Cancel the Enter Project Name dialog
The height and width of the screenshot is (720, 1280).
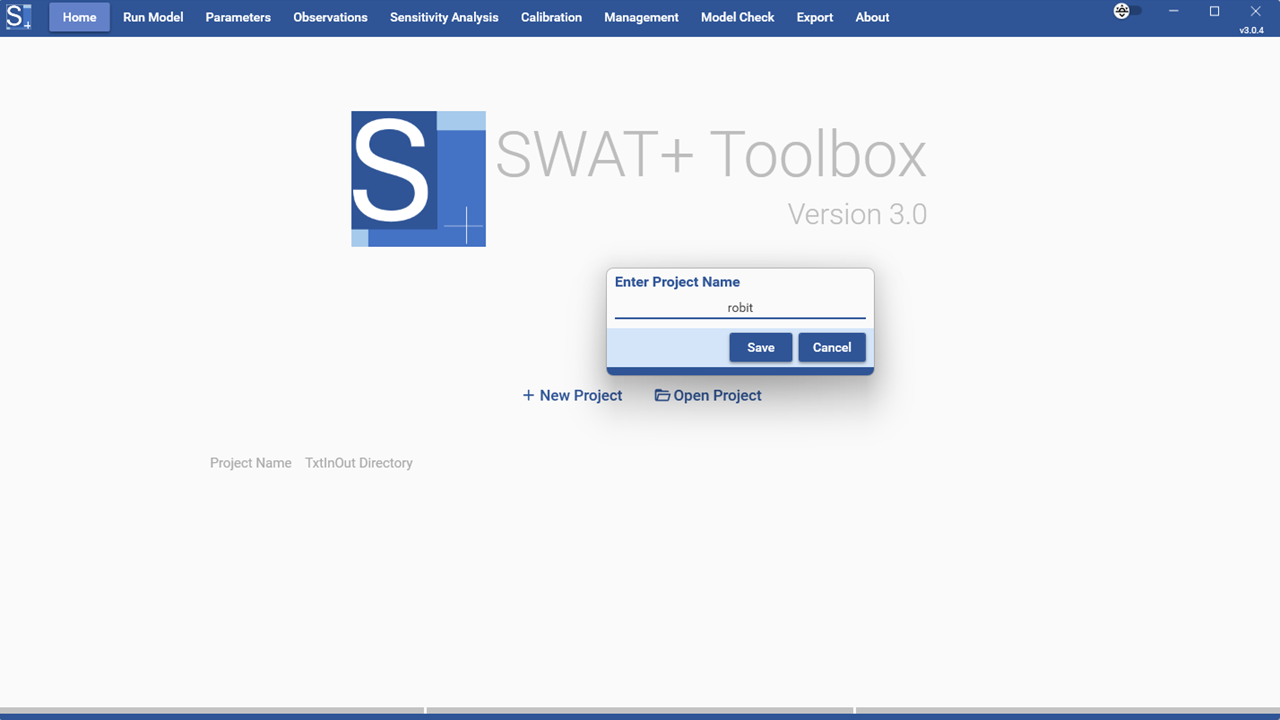pos(832,347)
